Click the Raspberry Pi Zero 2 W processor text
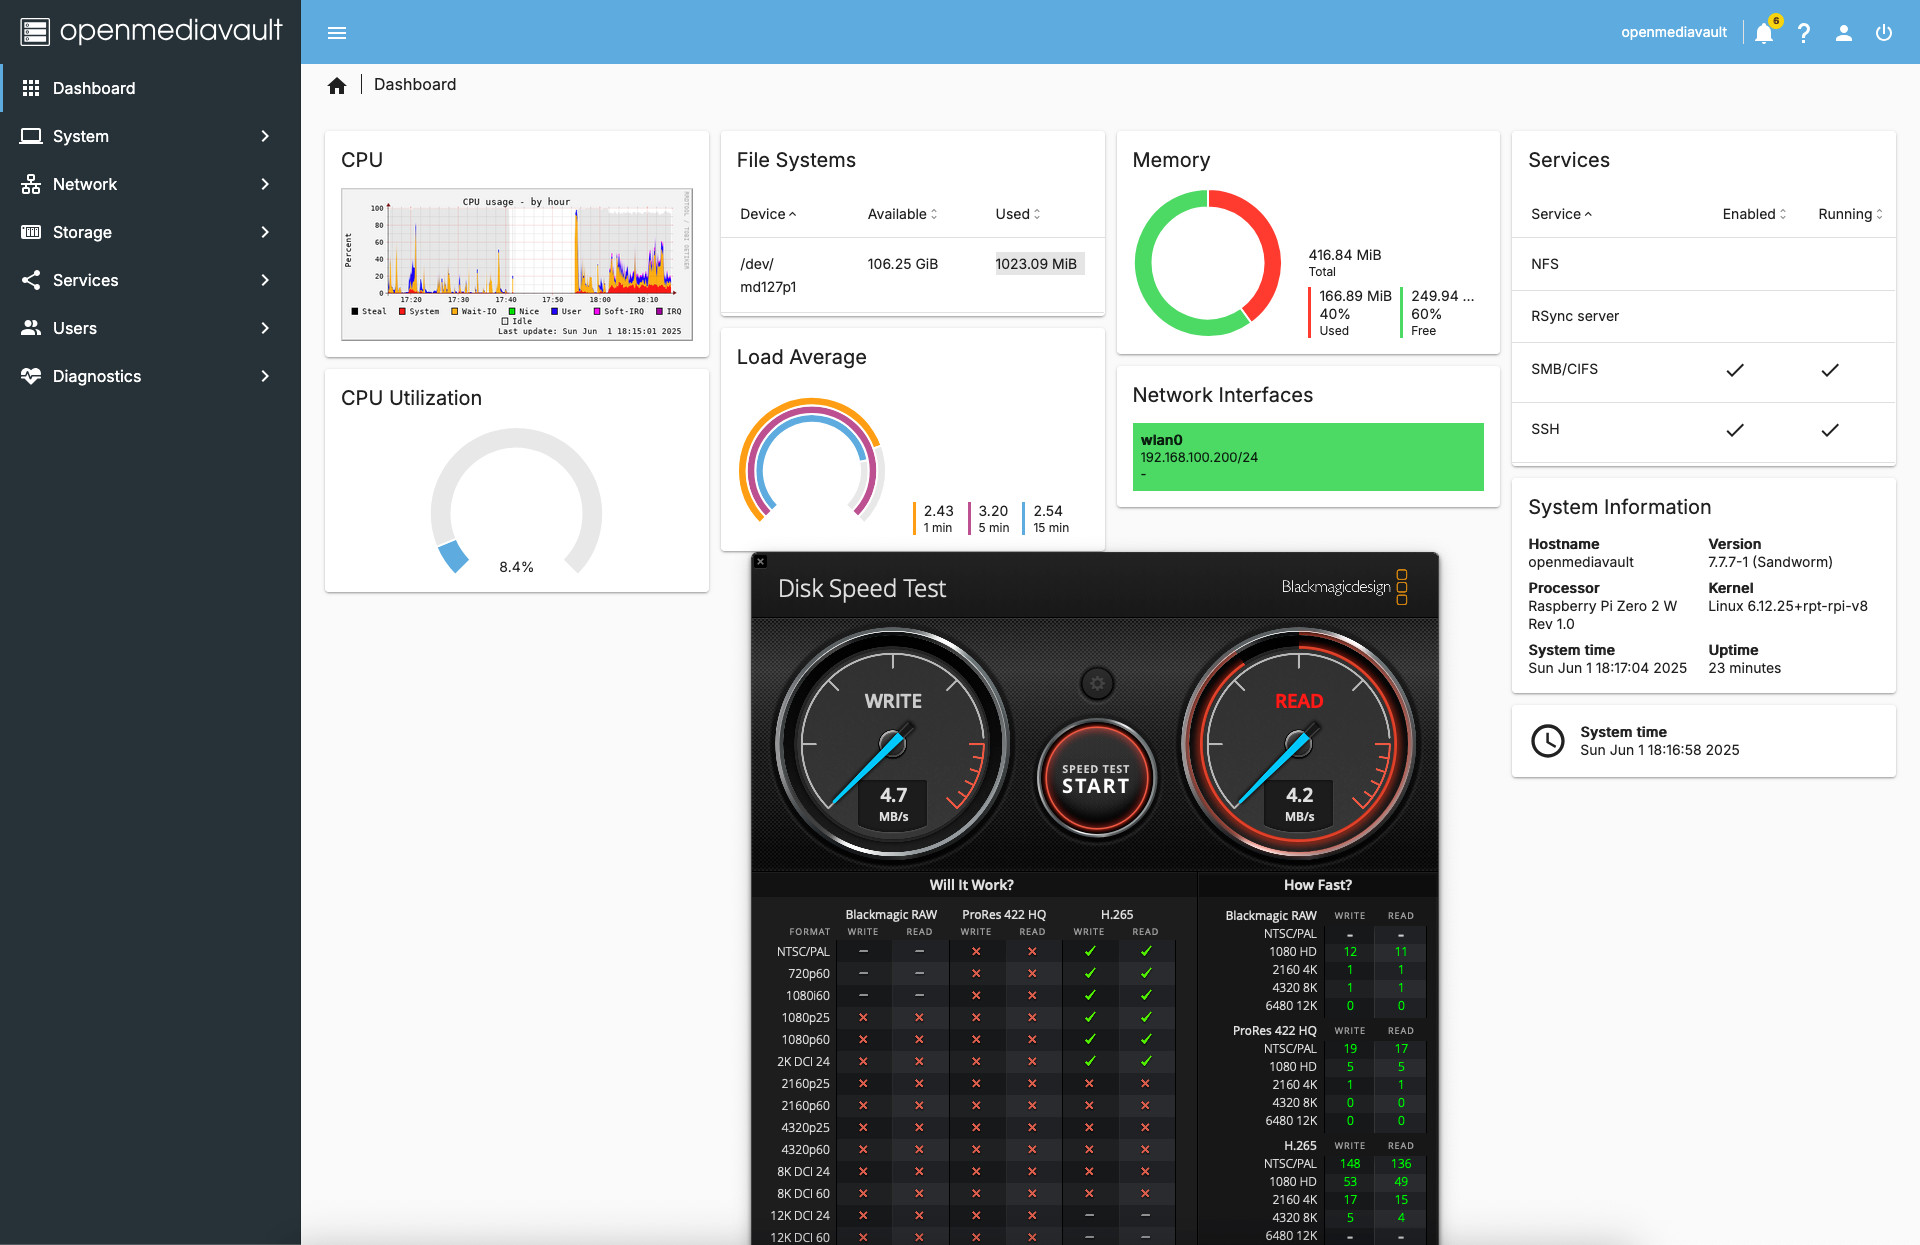The image size is (1920, 1245). pos(1602,615)
